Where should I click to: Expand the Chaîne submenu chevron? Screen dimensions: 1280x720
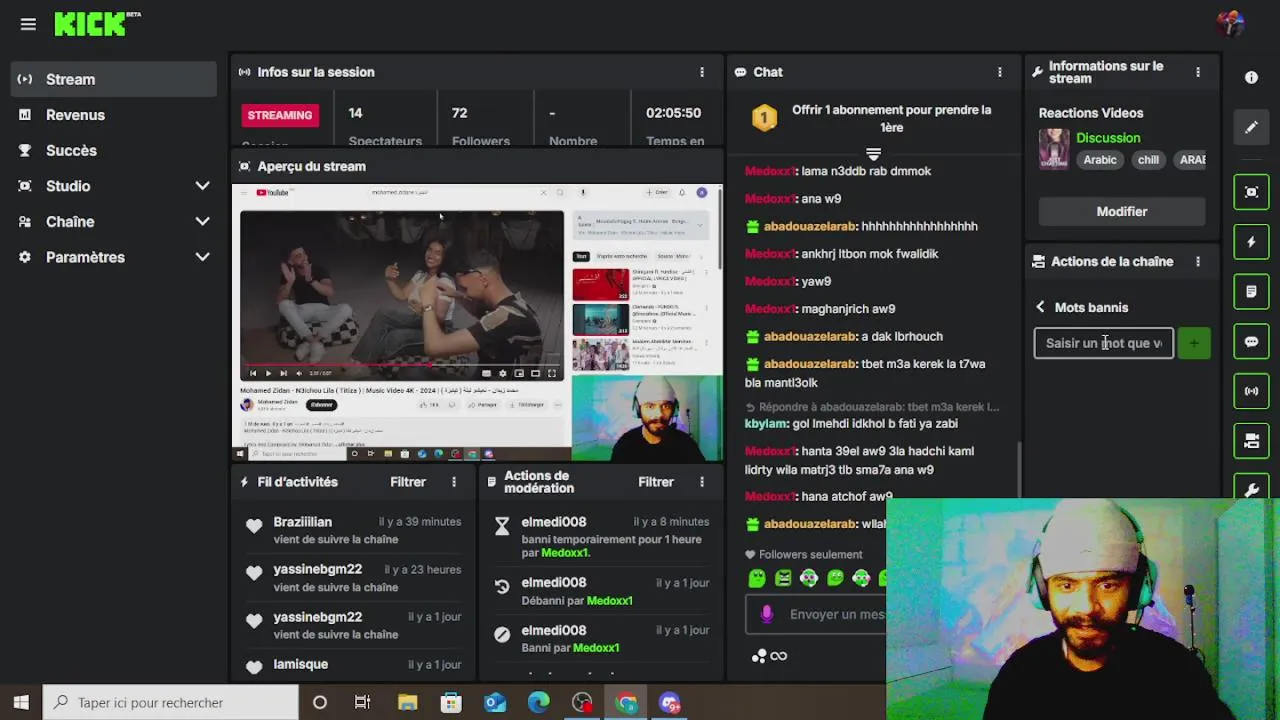202,222
